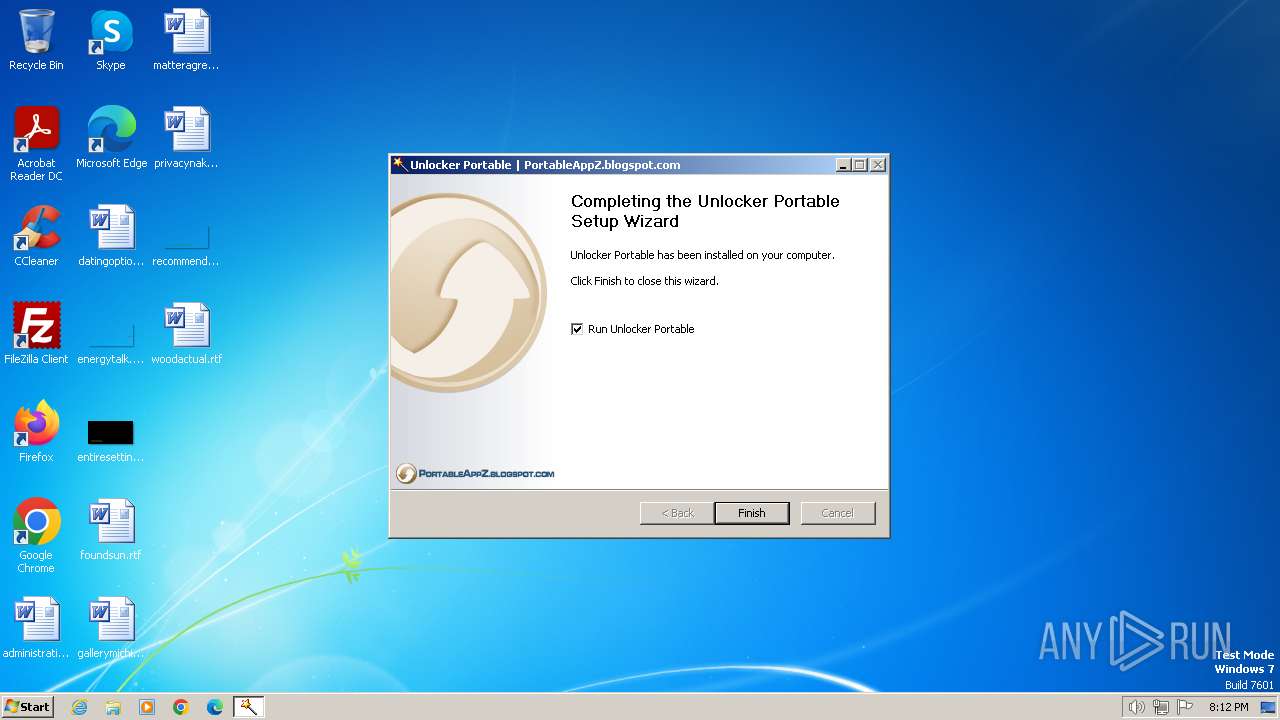Select the matteragre... Word document

[x=186, y=40]
